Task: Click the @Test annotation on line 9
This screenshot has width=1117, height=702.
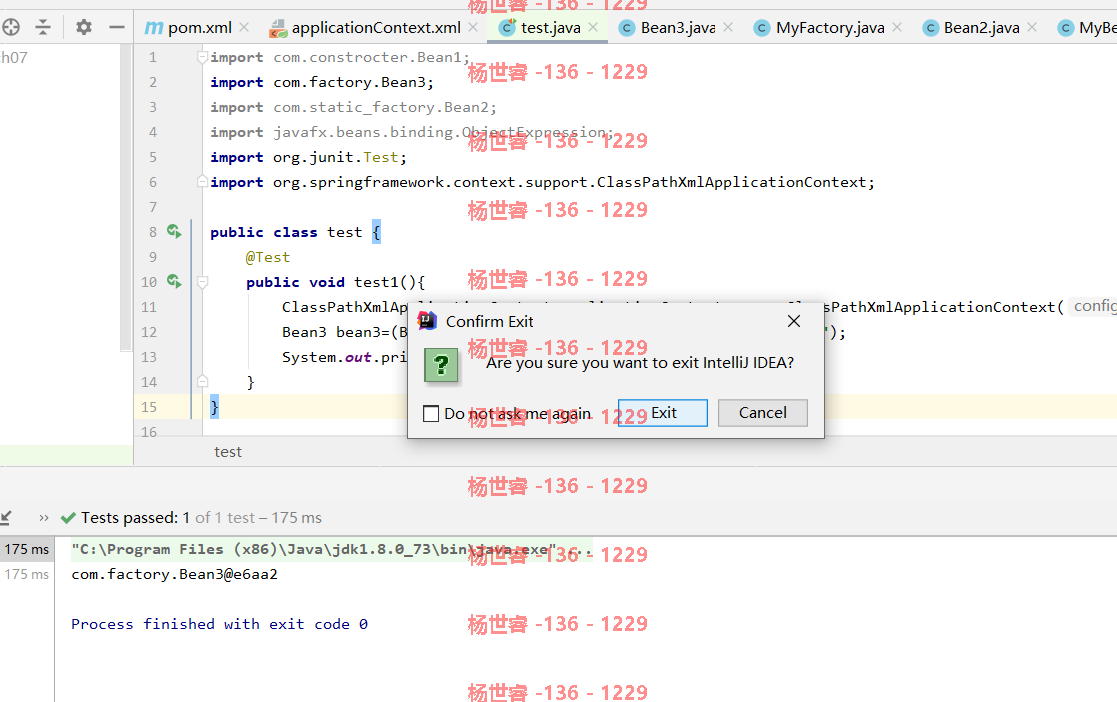Action: pos(268,257)
